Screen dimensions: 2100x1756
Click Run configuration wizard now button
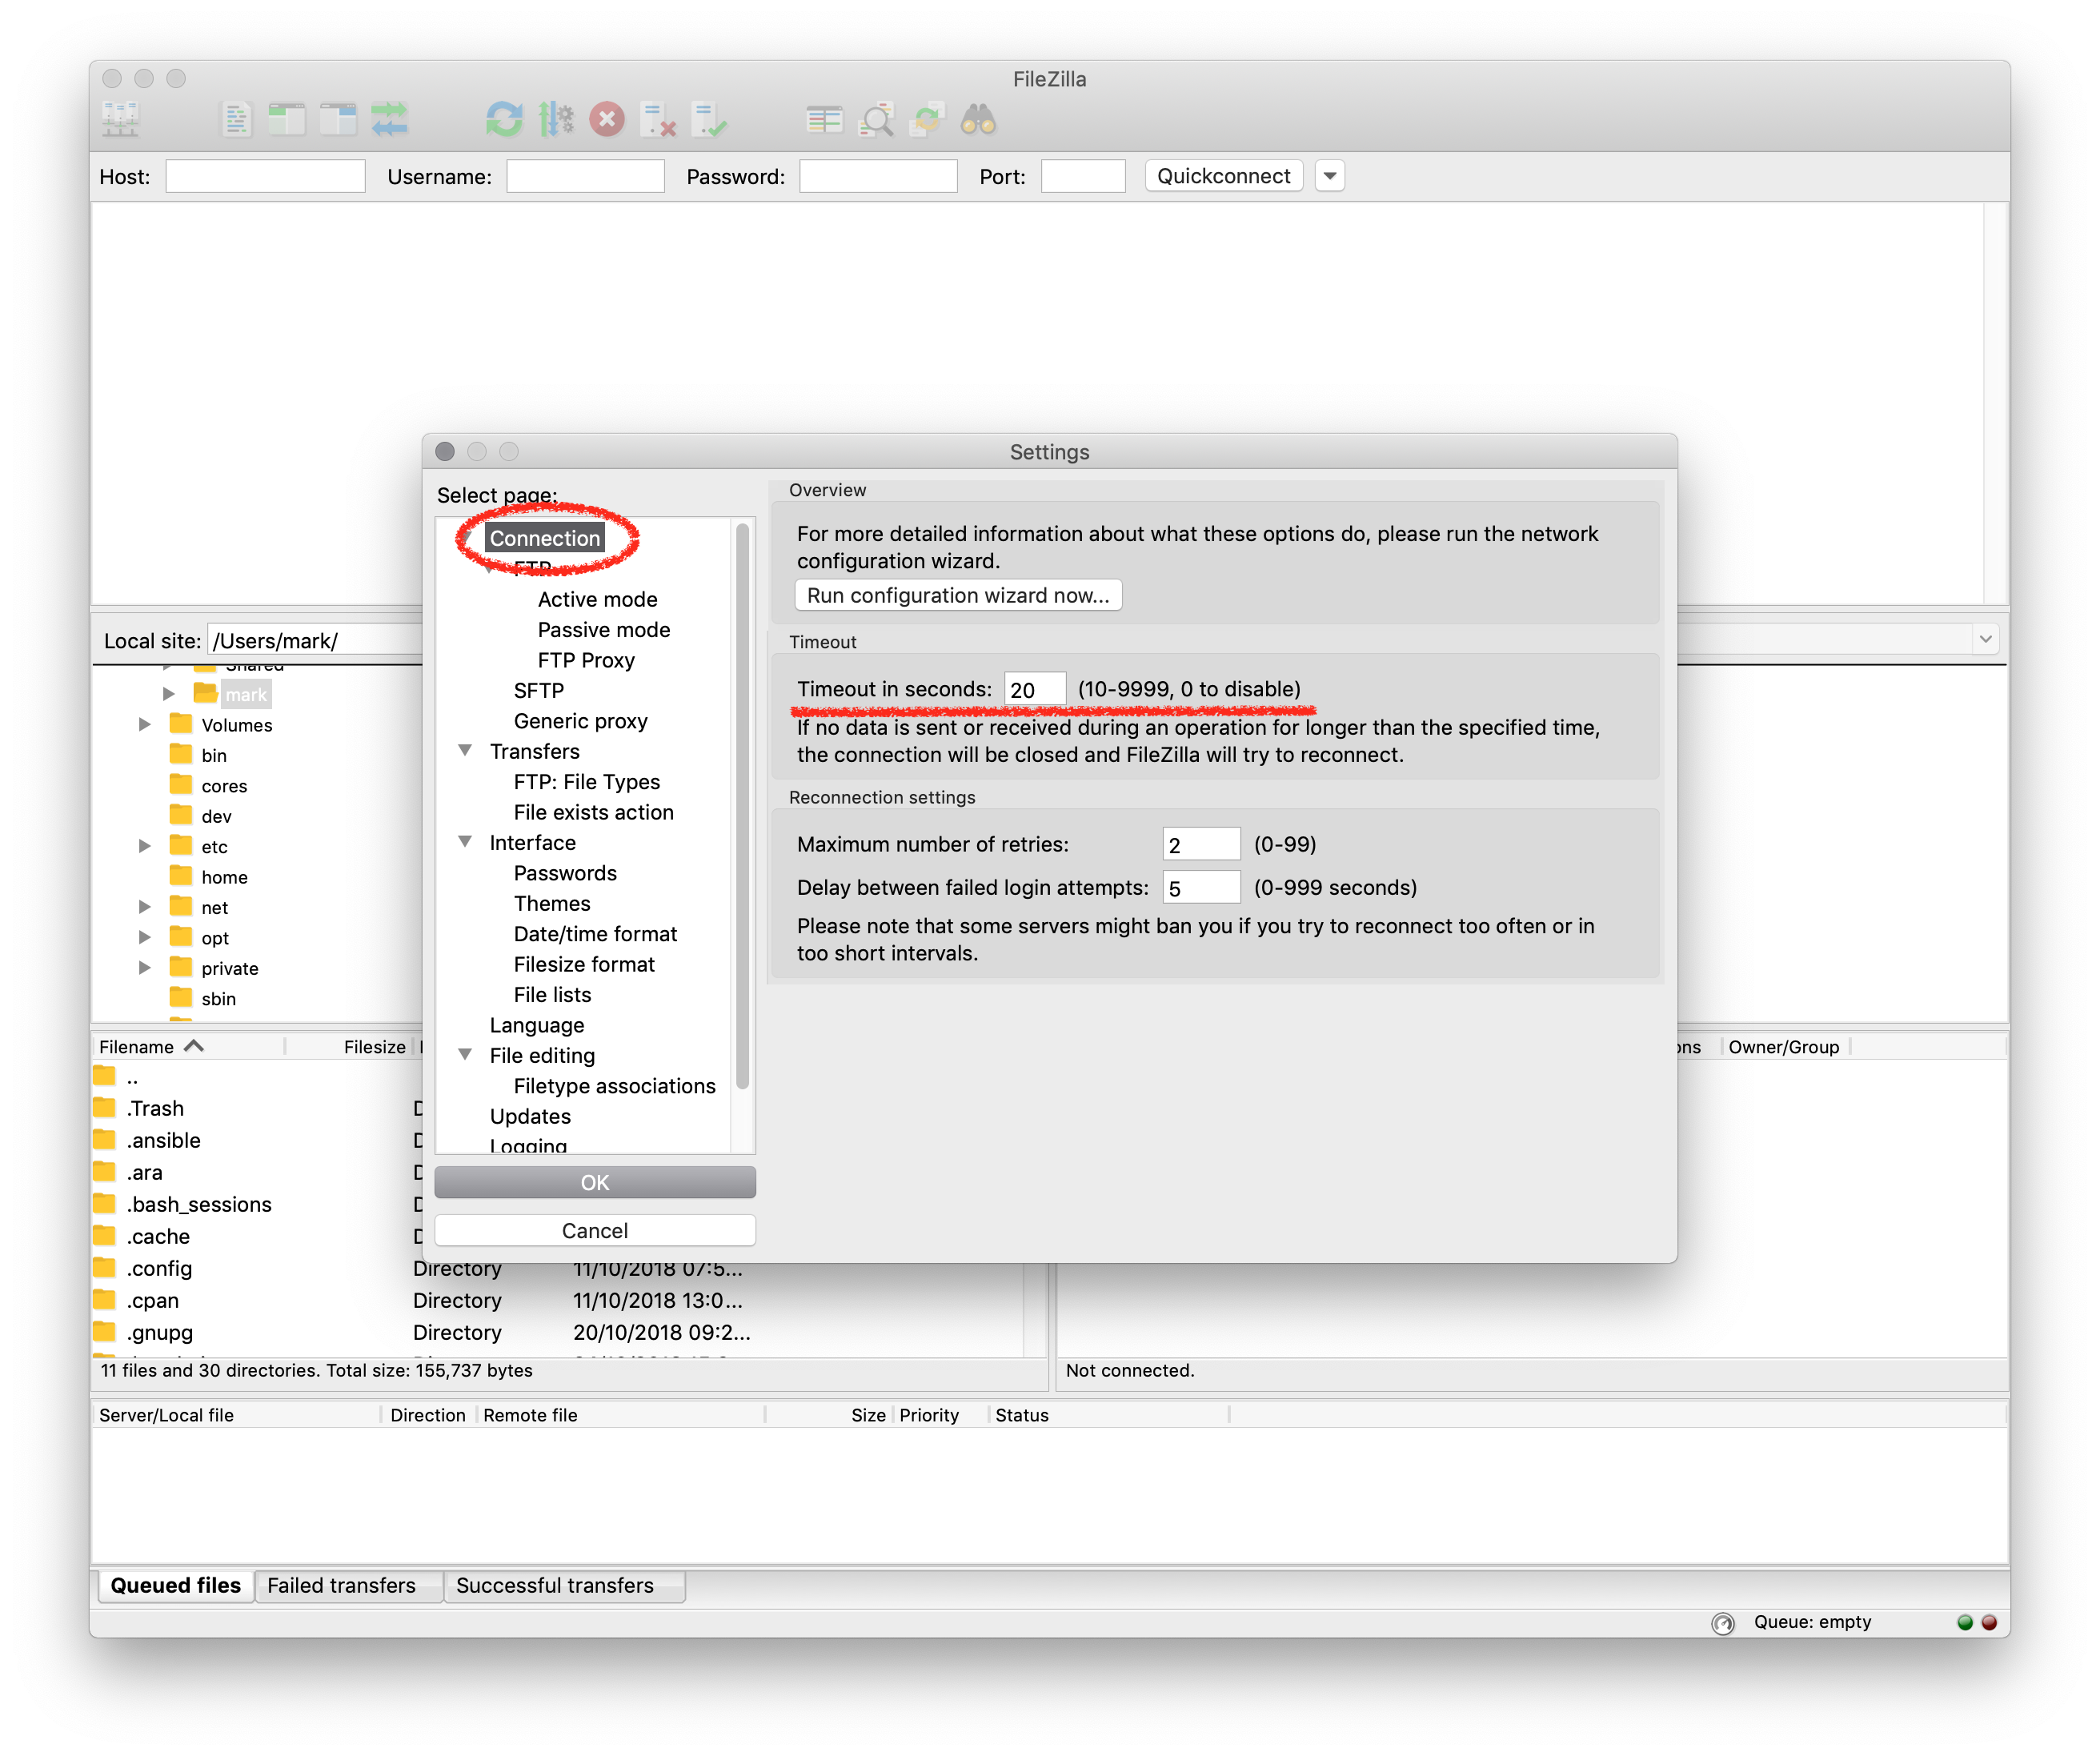(957, 595)
